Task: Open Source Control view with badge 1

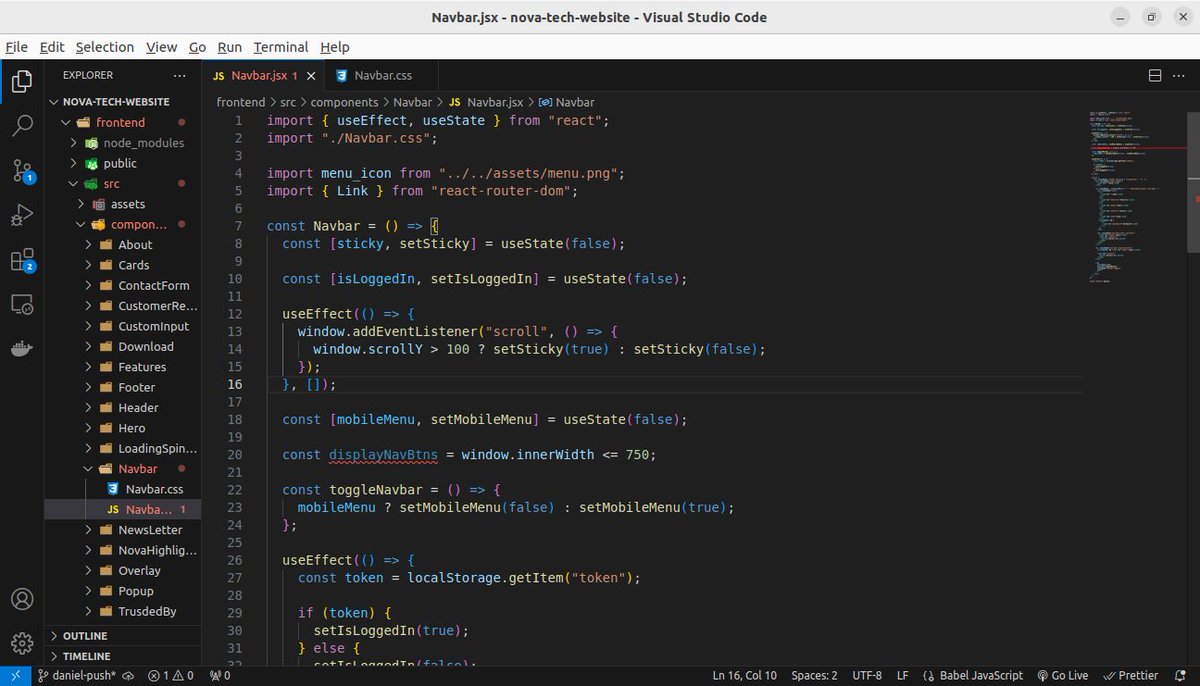Action: point(22,171)
